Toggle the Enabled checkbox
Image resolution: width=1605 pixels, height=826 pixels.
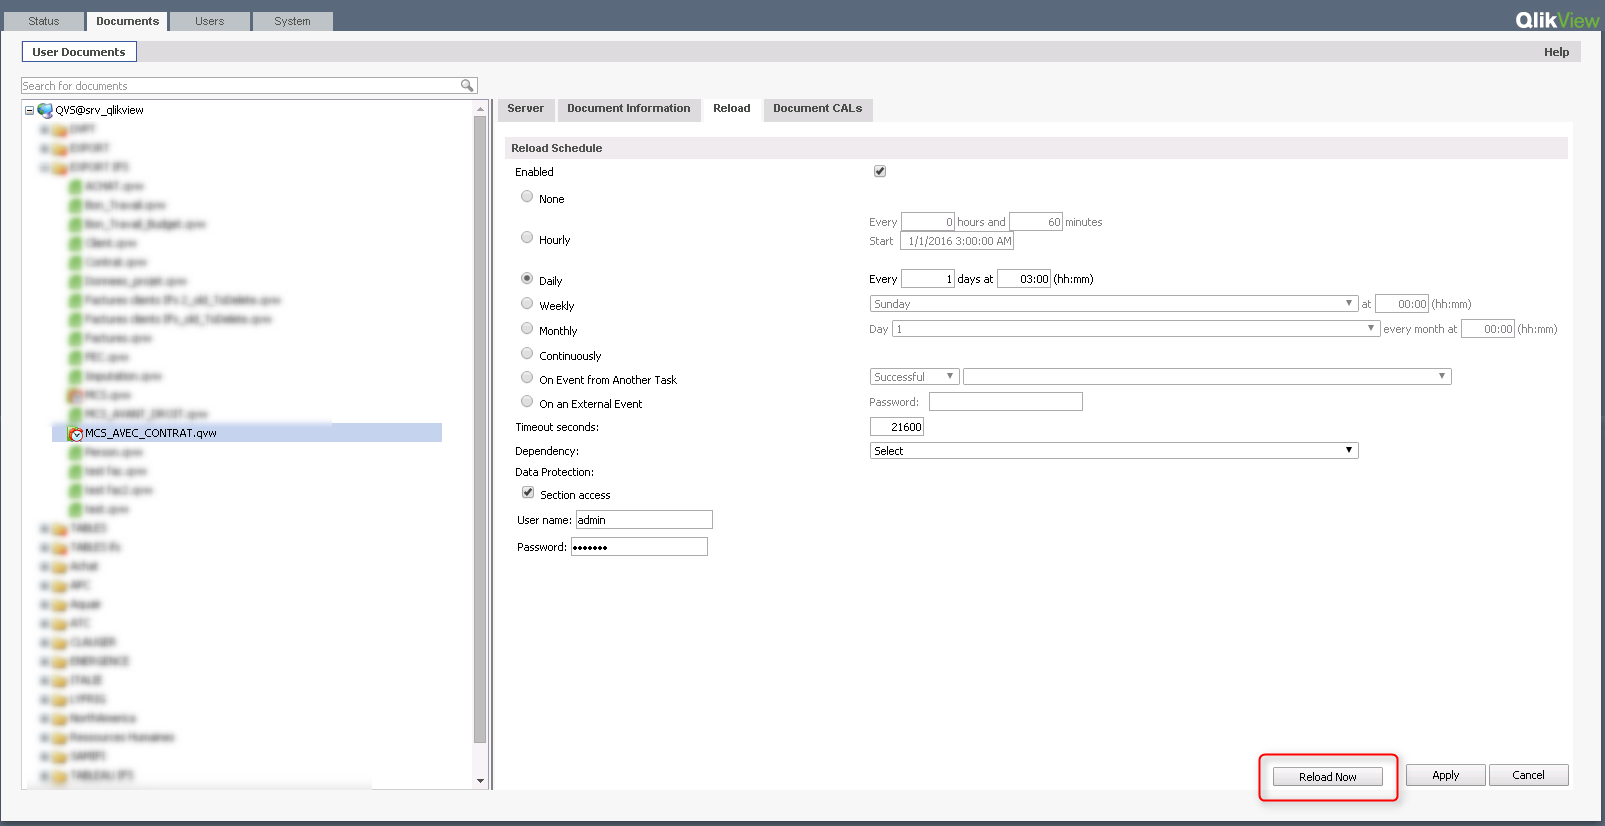[880, 171]
